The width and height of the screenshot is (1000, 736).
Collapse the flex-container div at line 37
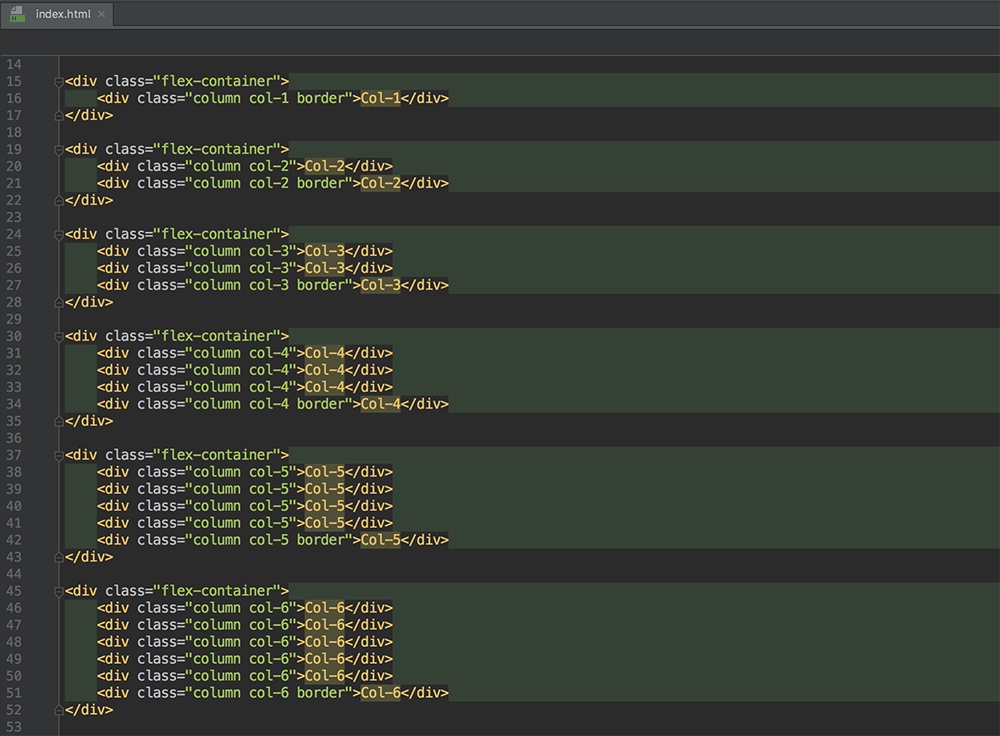[59, 455]
